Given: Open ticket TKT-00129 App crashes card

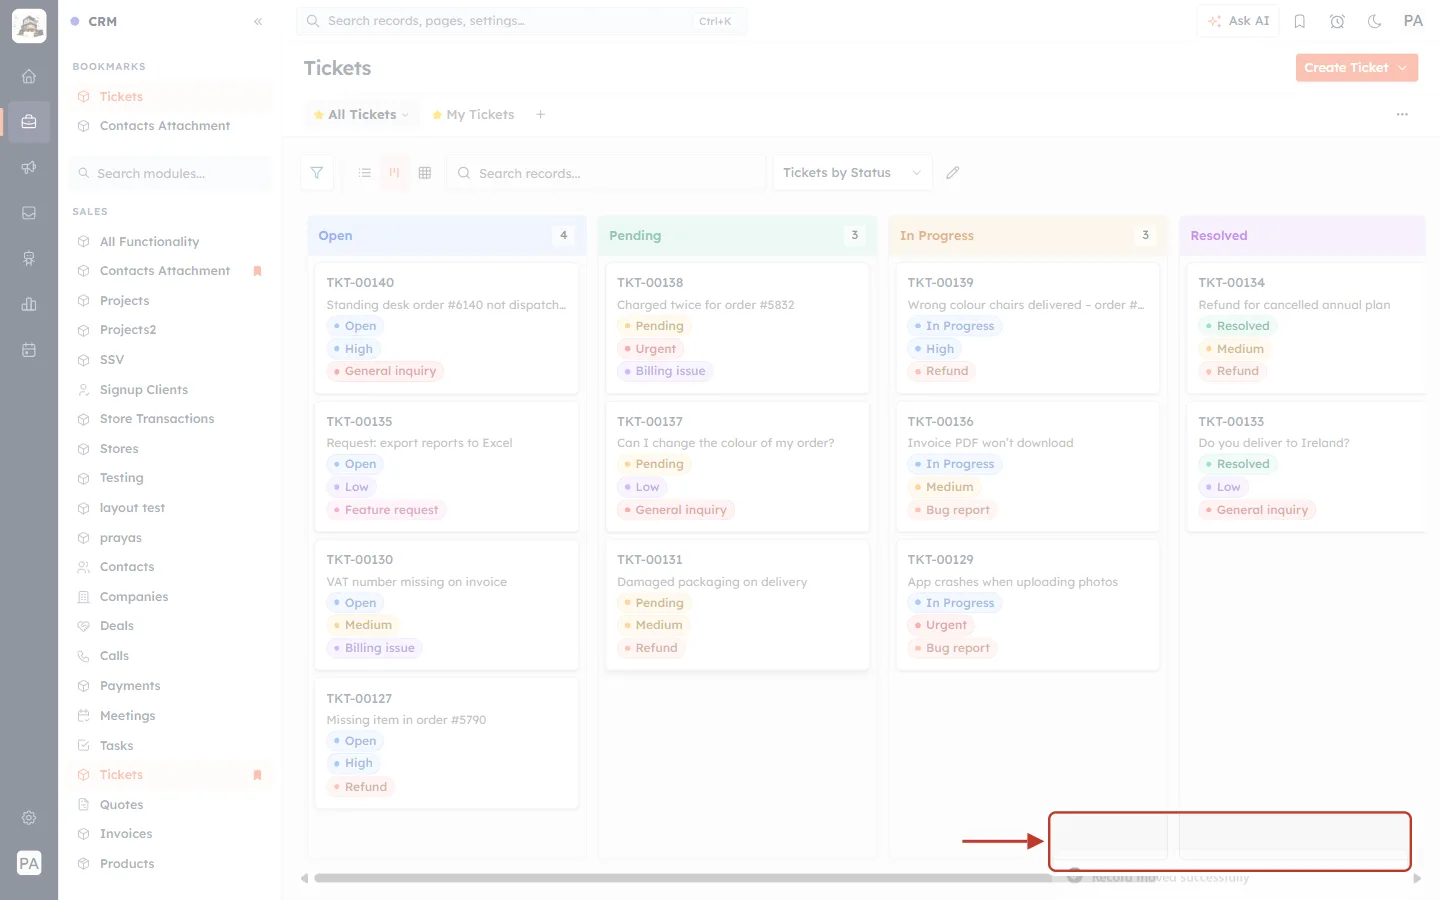Looking at the screenshot, I should [1028, 605].
